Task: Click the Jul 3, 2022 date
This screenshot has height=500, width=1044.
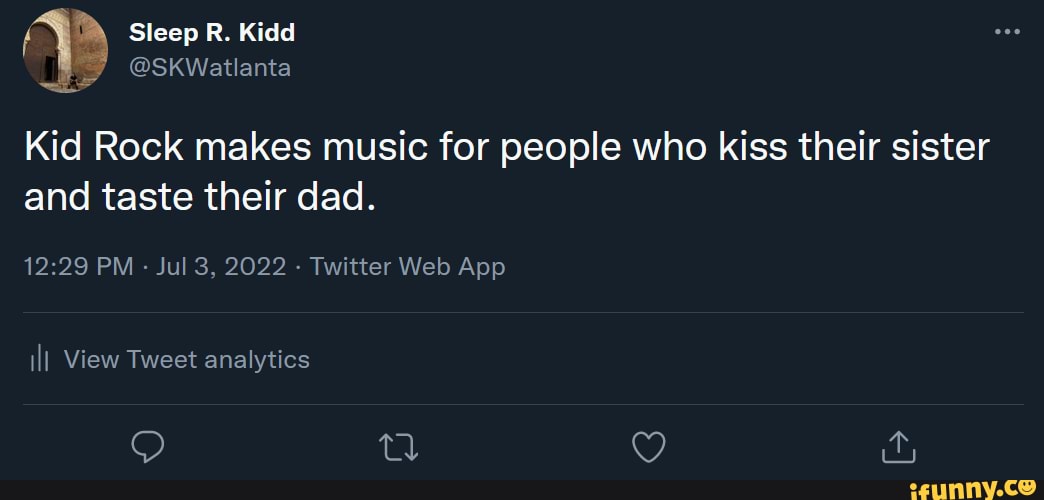Action: click(x=221, y=267)
